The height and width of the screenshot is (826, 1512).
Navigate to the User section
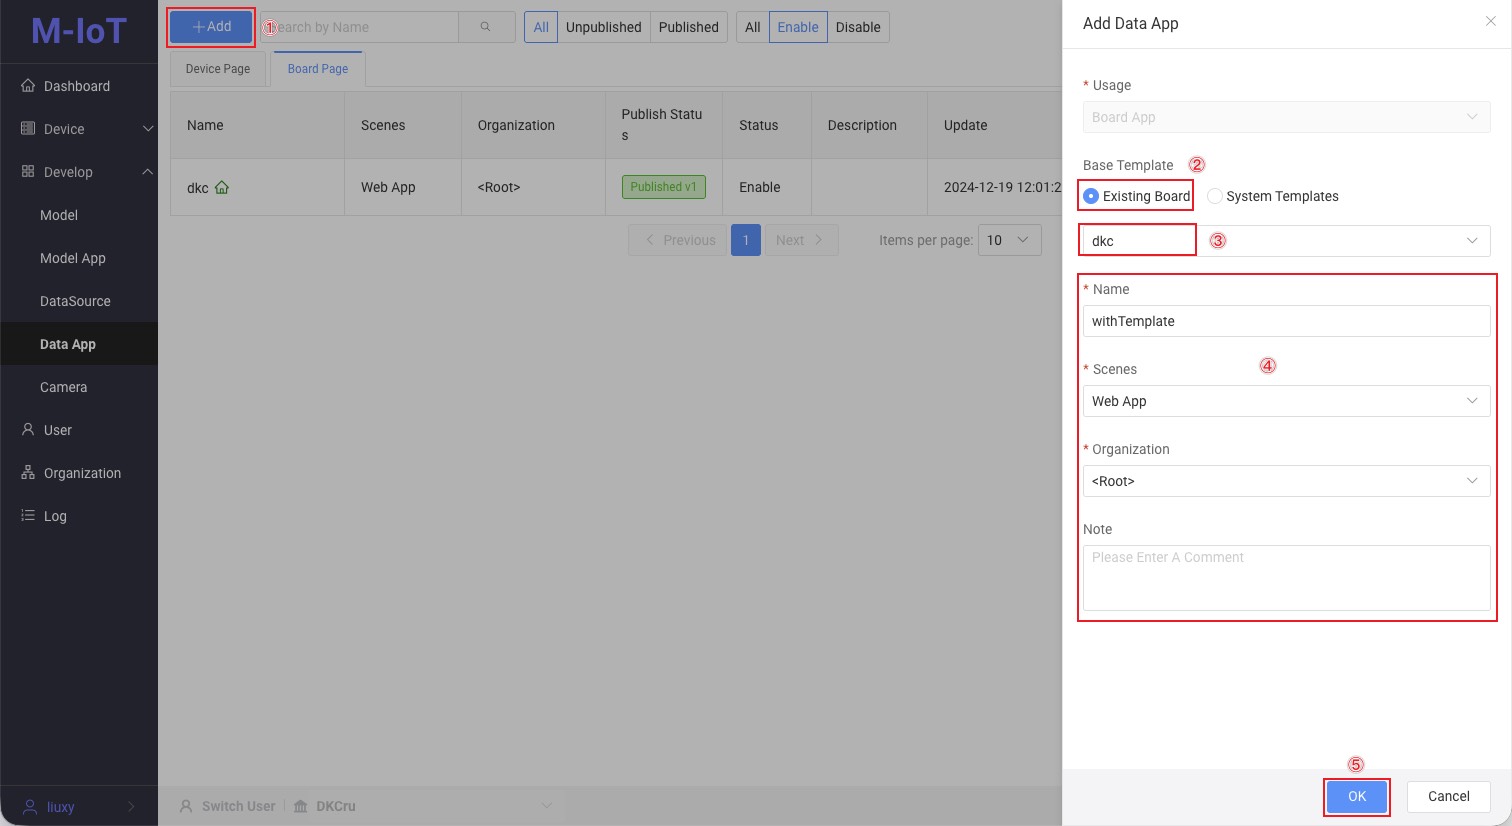(x=58, y=430)
